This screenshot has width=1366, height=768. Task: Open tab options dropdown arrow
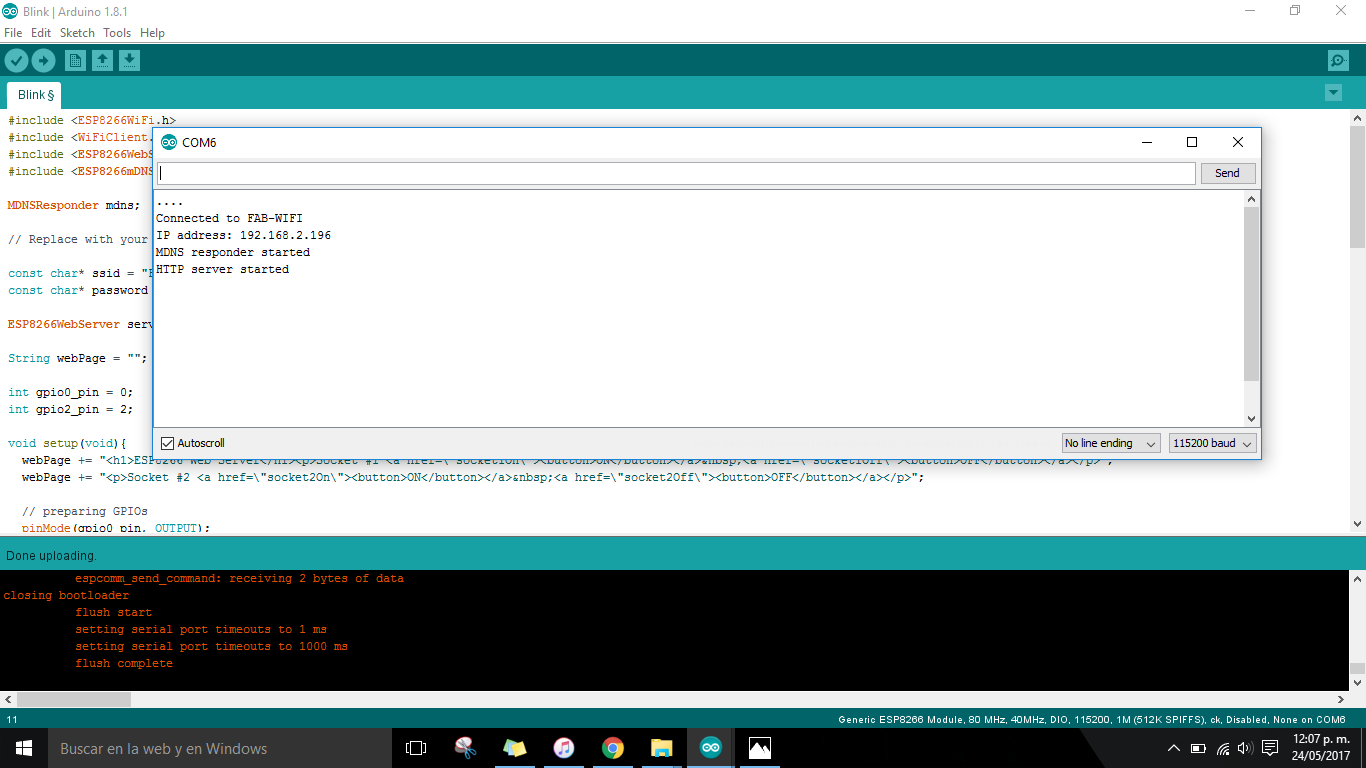click(x=1333, y=93)
